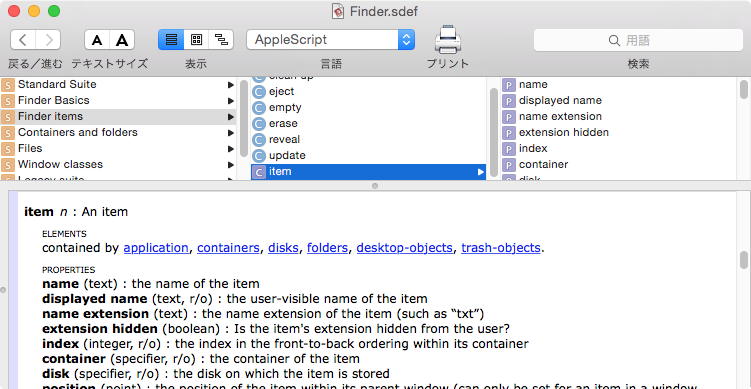This screenshot has height=389, width=751.
Task: Click the printer icon to print
Action: pyautogui.click(x=448, y=39)
